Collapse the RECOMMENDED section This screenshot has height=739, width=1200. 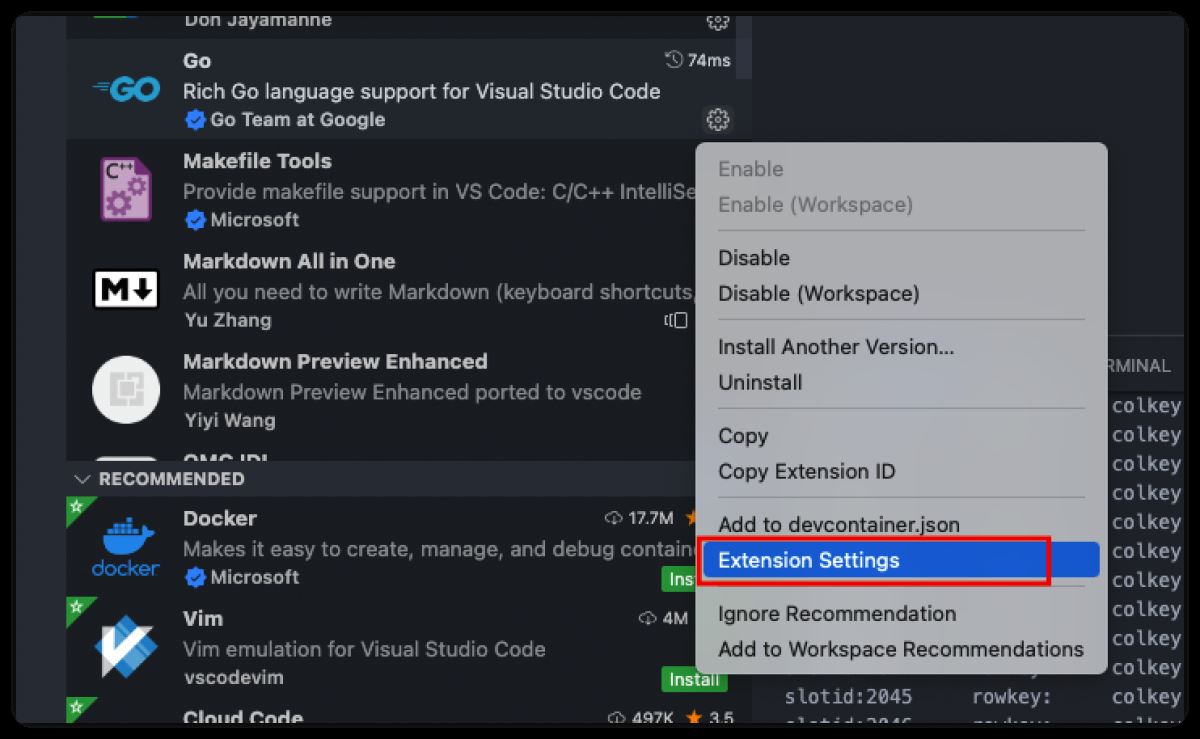[82, 479]
